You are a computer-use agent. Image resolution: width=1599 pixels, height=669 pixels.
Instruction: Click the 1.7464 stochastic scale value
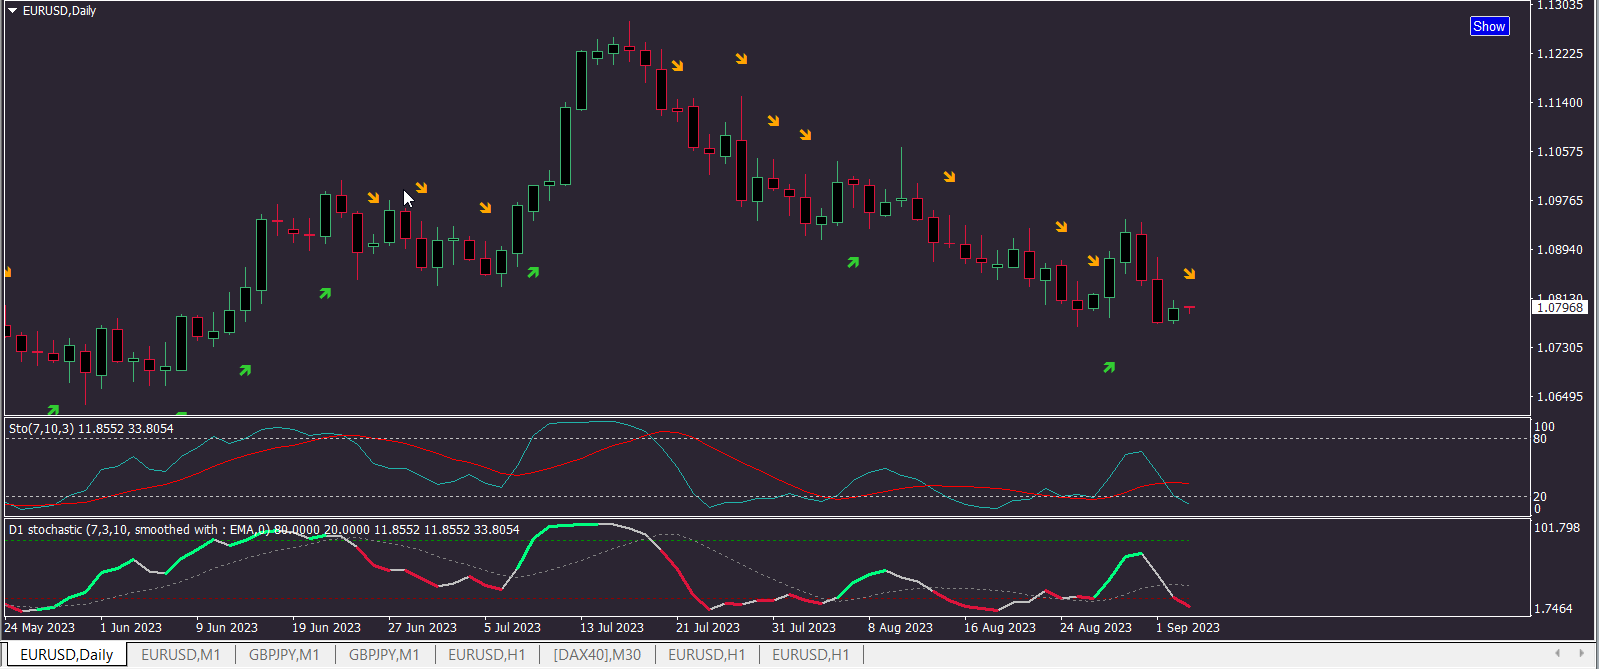[x=1553, y=609]
